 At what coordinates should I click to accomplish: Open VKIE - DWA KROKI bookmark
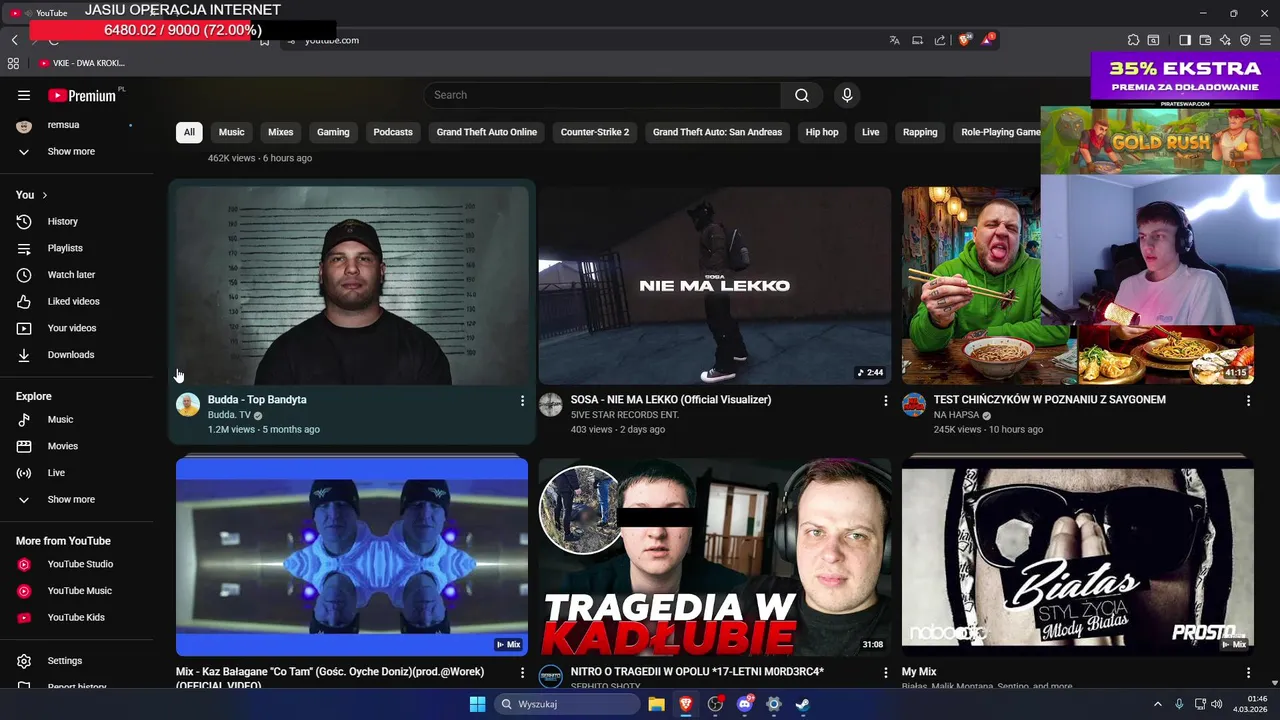(82, 63)
